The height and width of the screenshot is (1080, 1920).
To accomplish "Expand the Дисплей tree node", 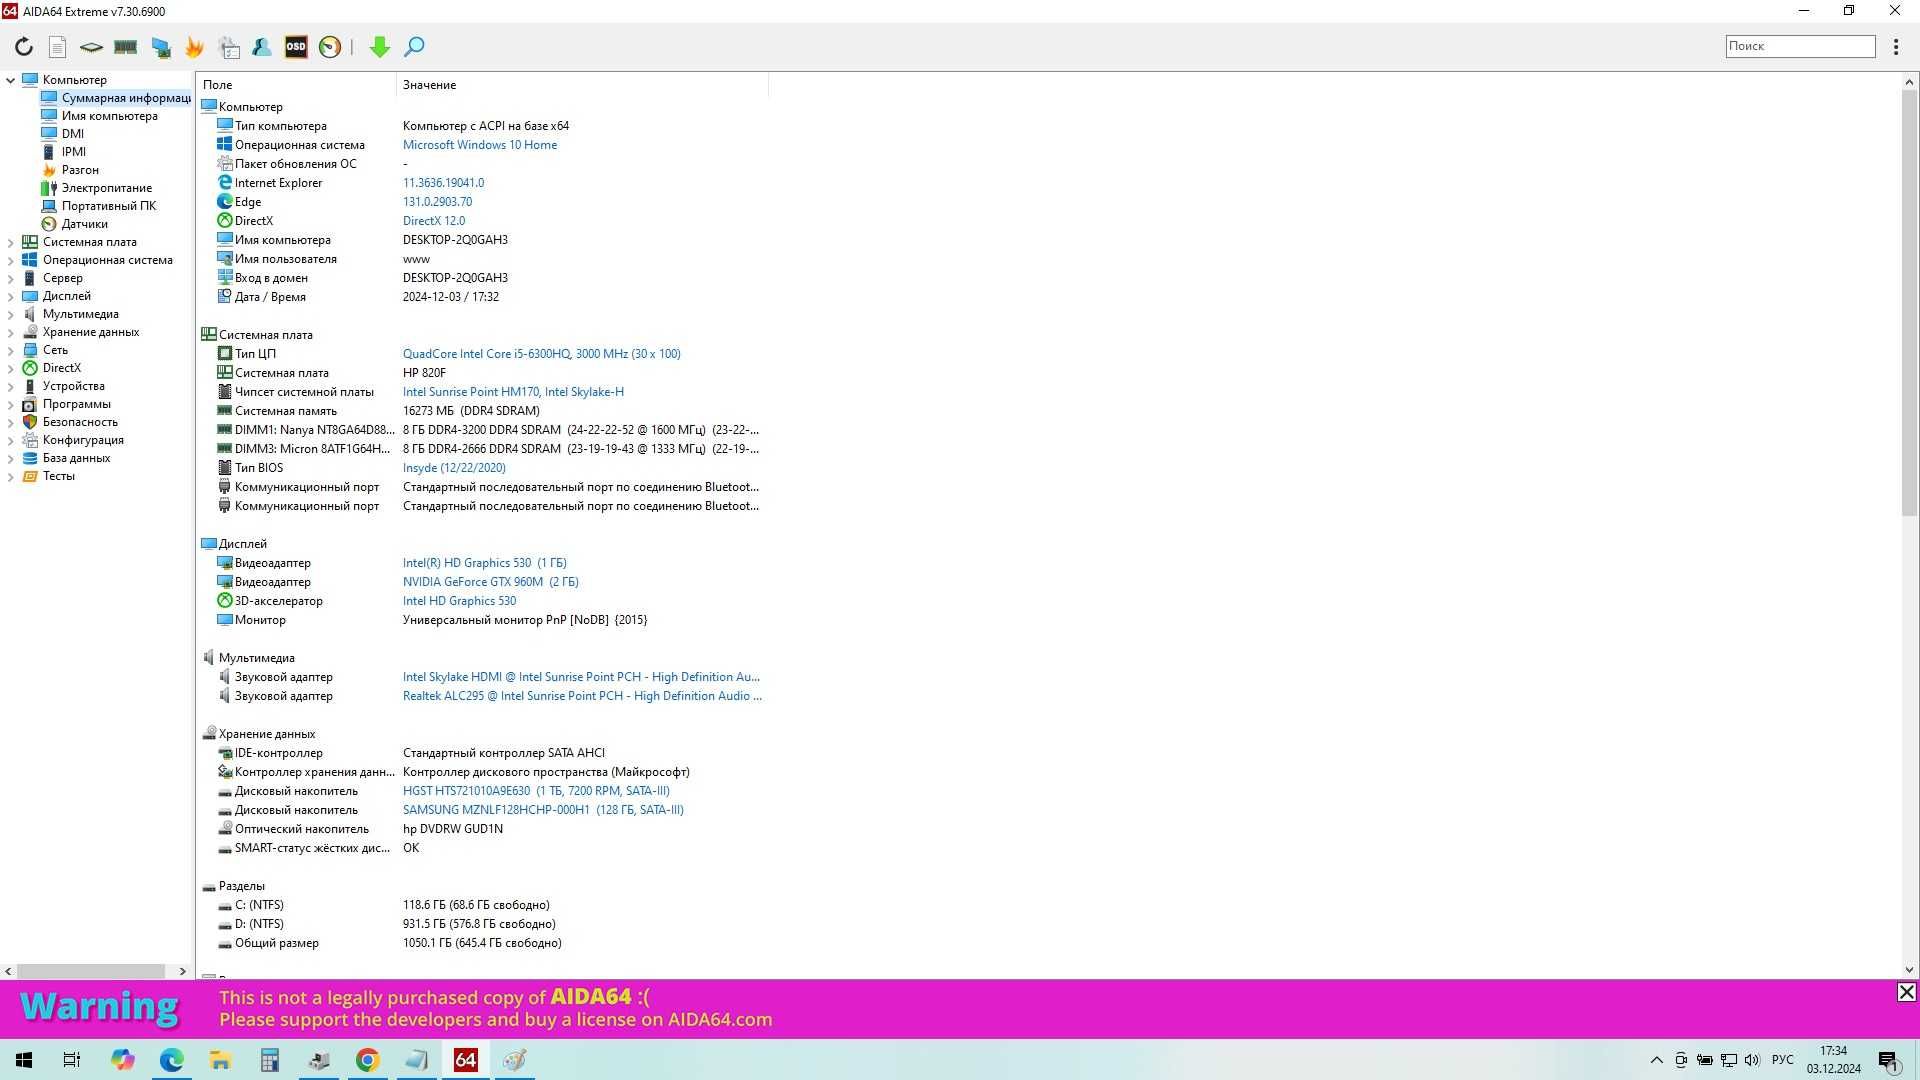I will [x=11, y=296].
